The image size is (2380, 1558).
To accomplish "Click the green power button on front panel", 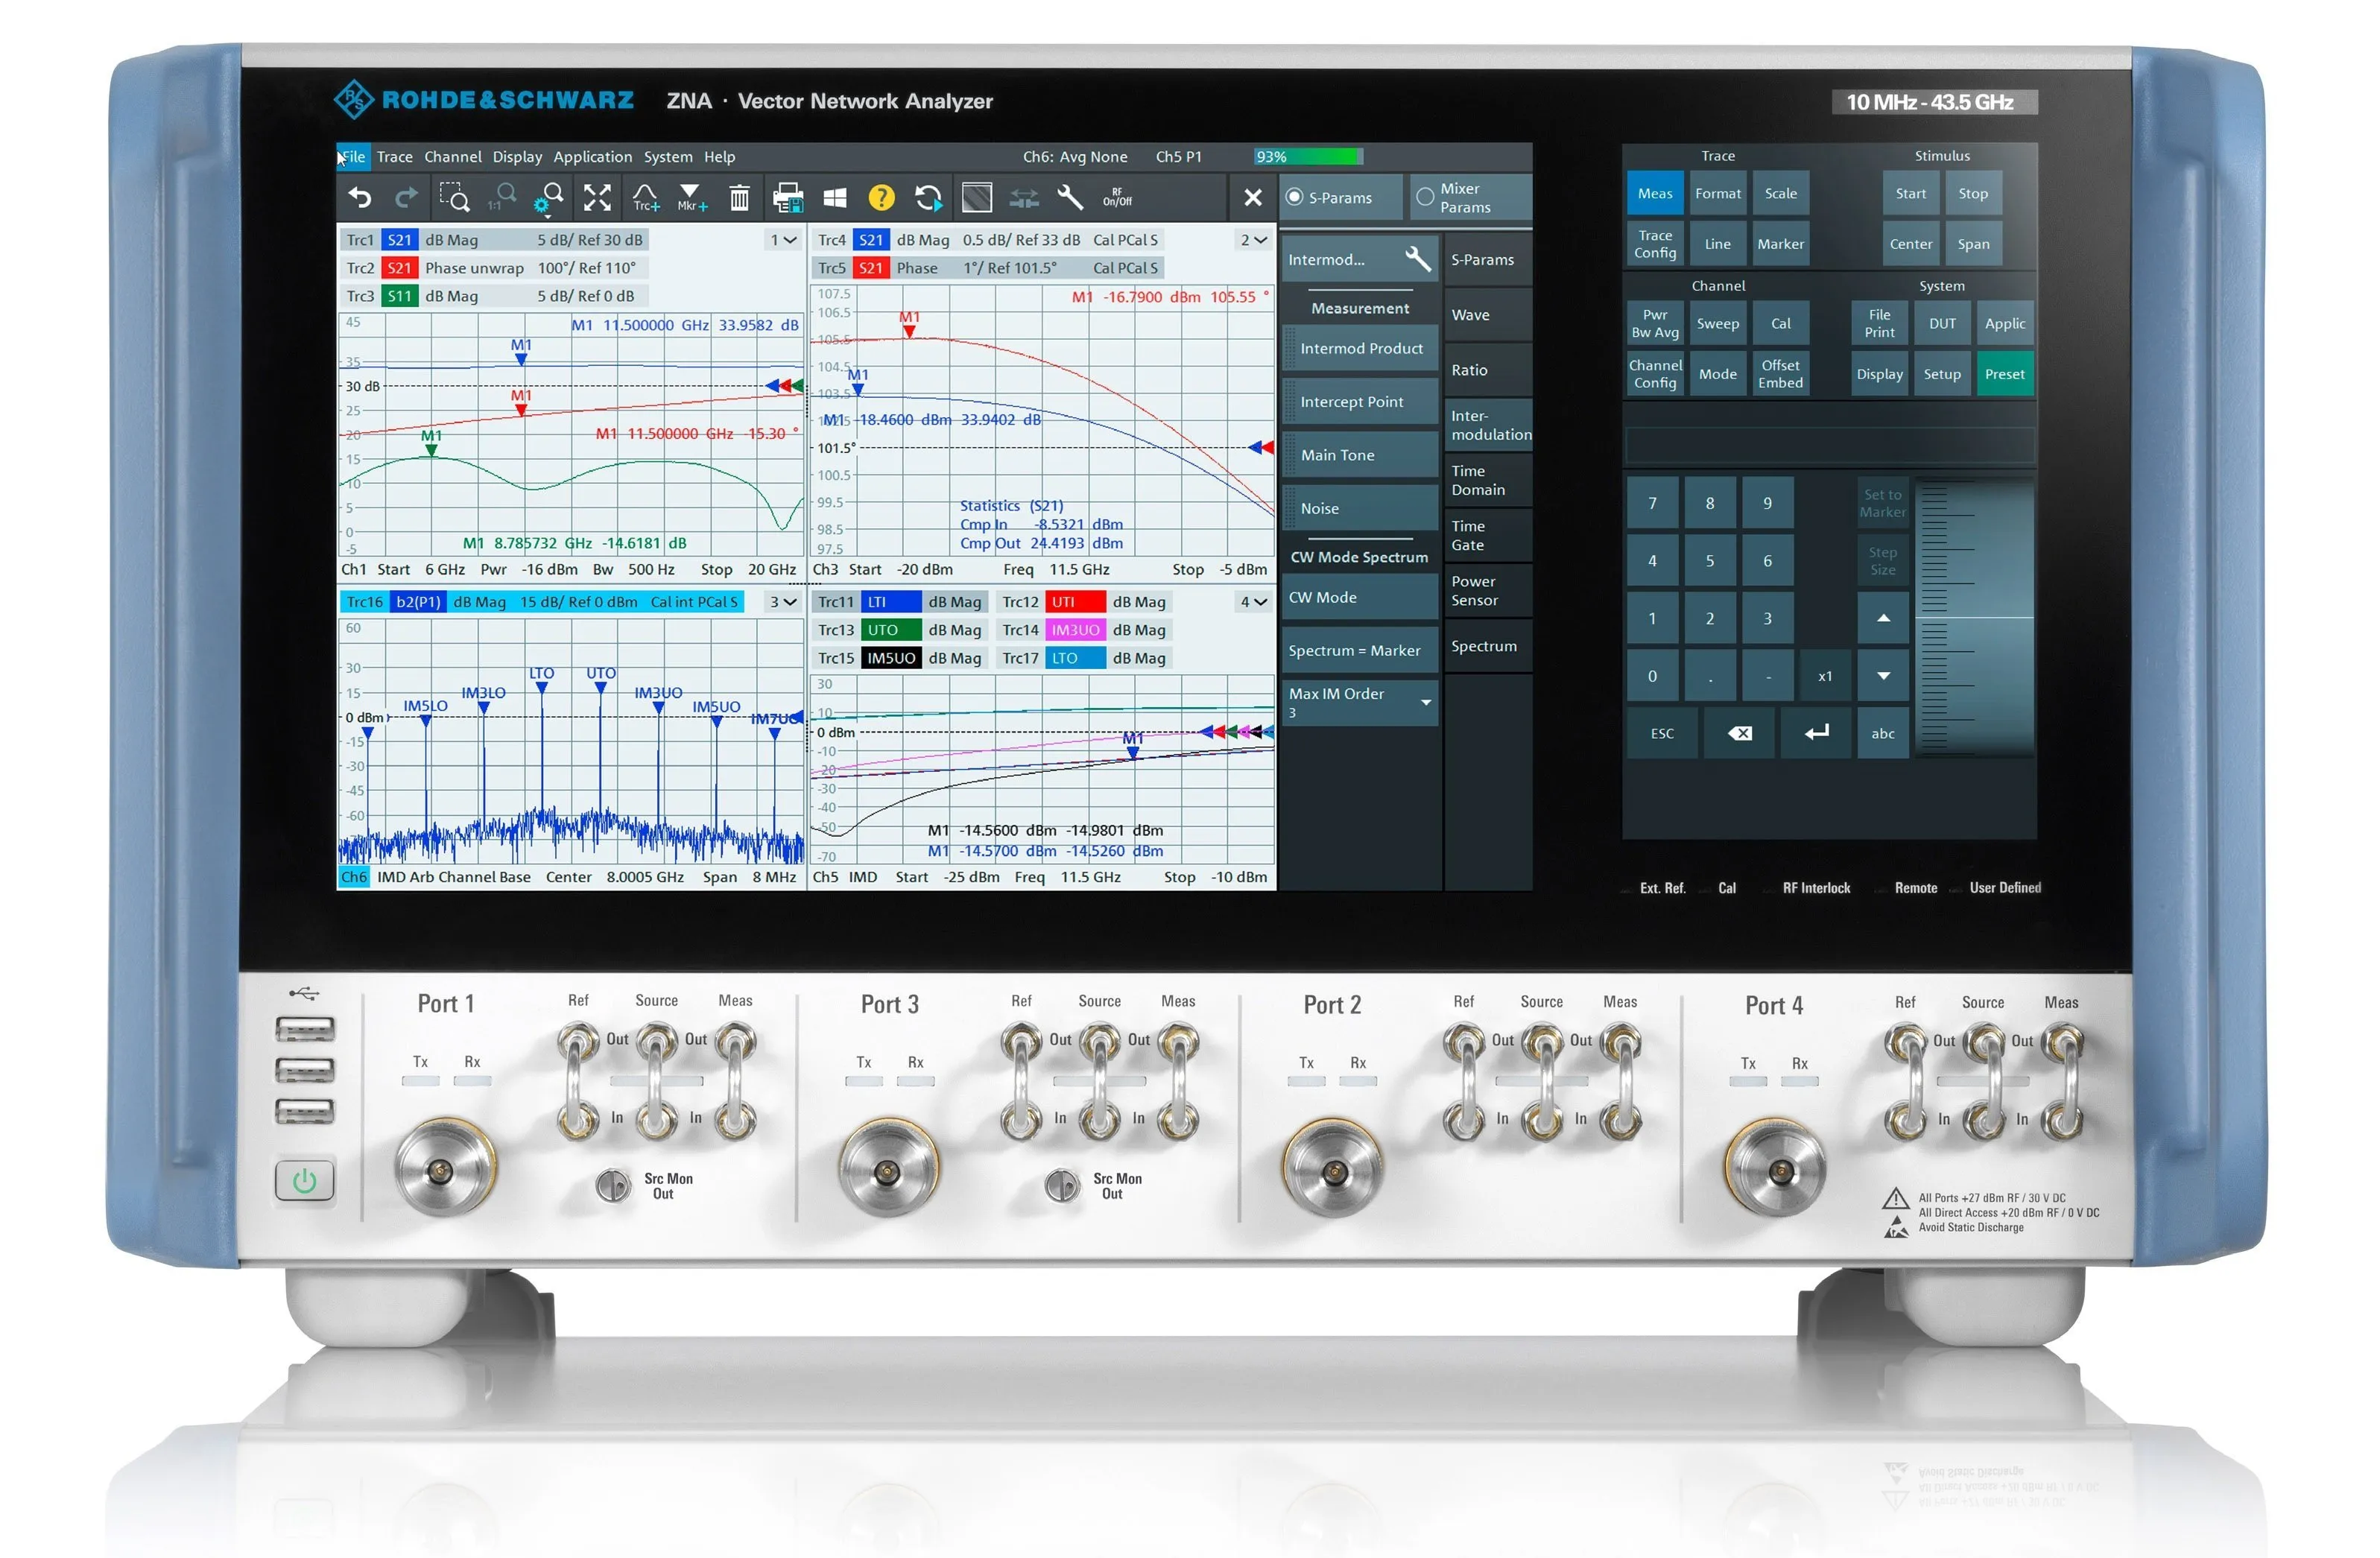I will point(304,1181).
